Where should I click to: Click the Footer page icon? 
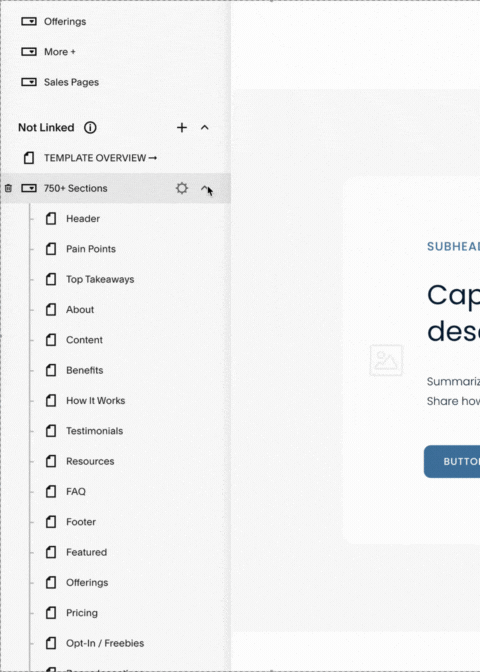click(x=51, y=522)
